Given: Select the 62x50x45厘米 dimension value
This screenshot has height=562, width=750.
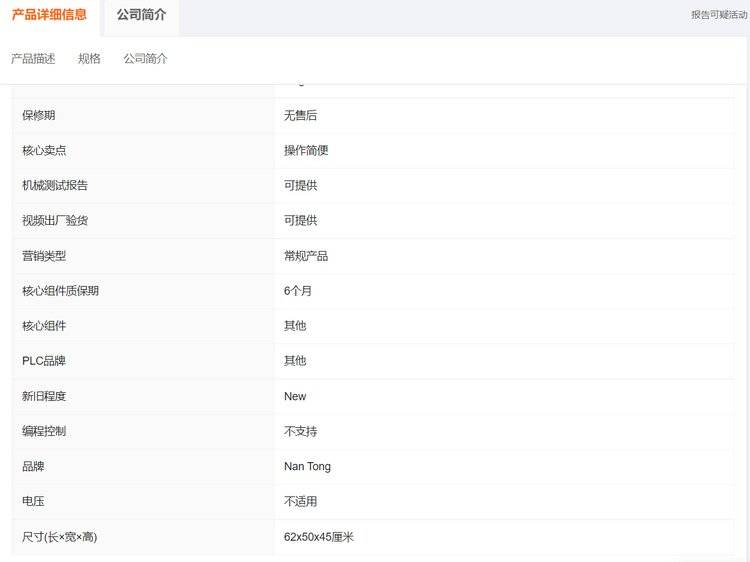Looking at the screenshot, I should [319, 537].
